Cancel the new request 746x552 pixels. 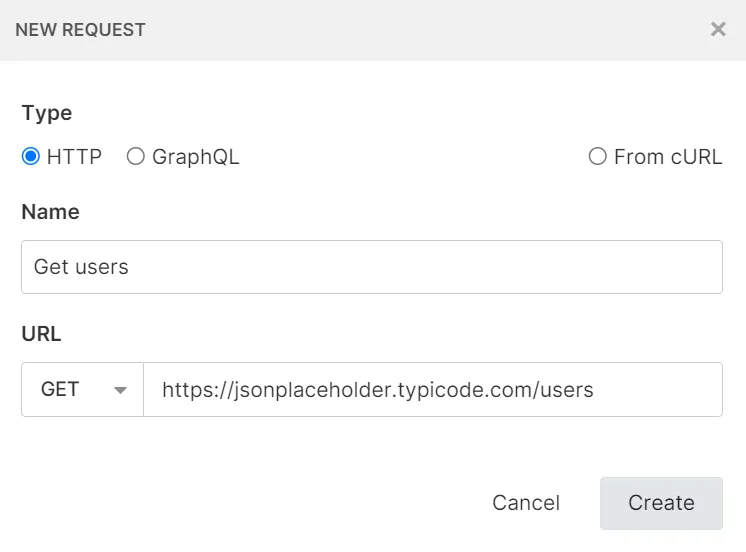[526, 503]
